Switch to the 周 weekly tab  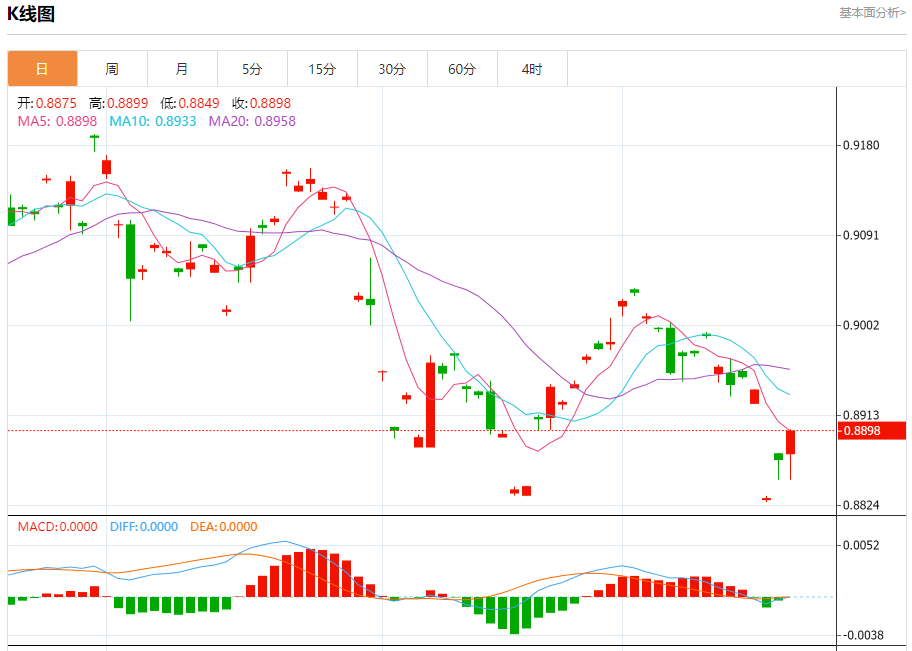112,69
